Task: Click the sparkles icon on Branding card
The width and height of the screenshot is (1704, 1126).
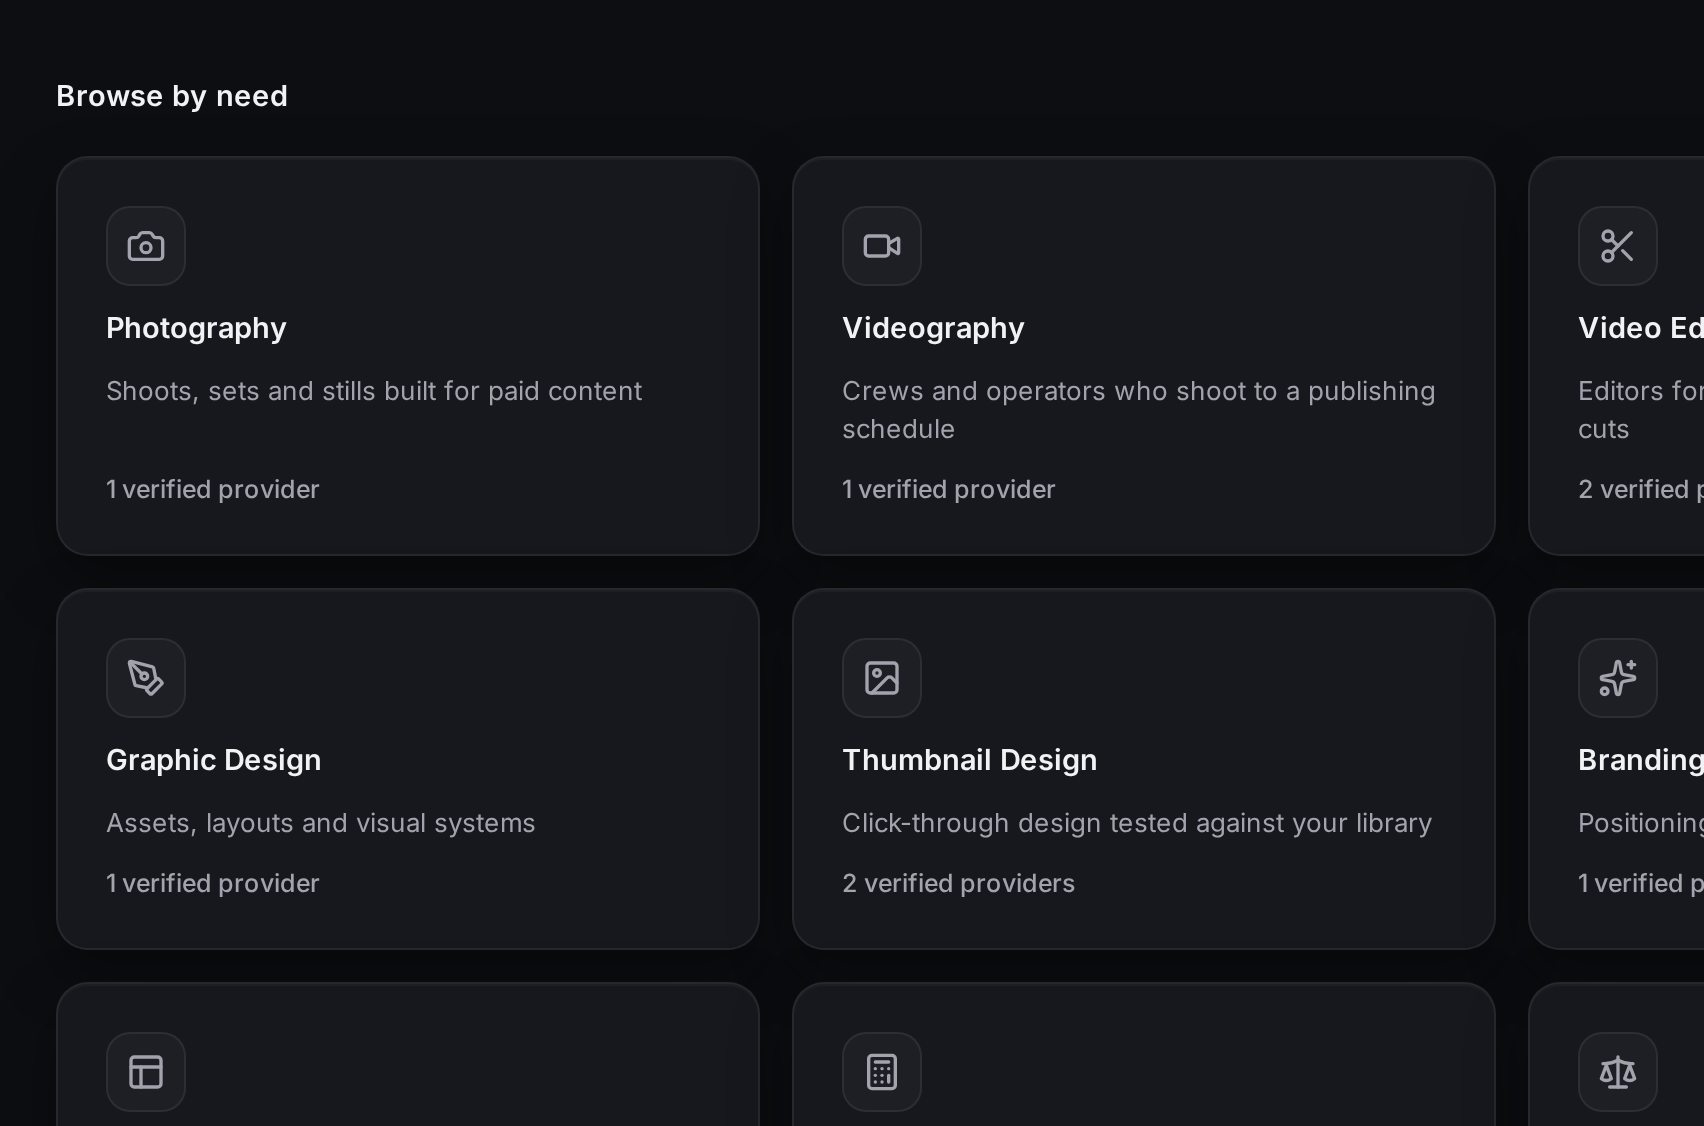Action: click(x=1618, y=678)
